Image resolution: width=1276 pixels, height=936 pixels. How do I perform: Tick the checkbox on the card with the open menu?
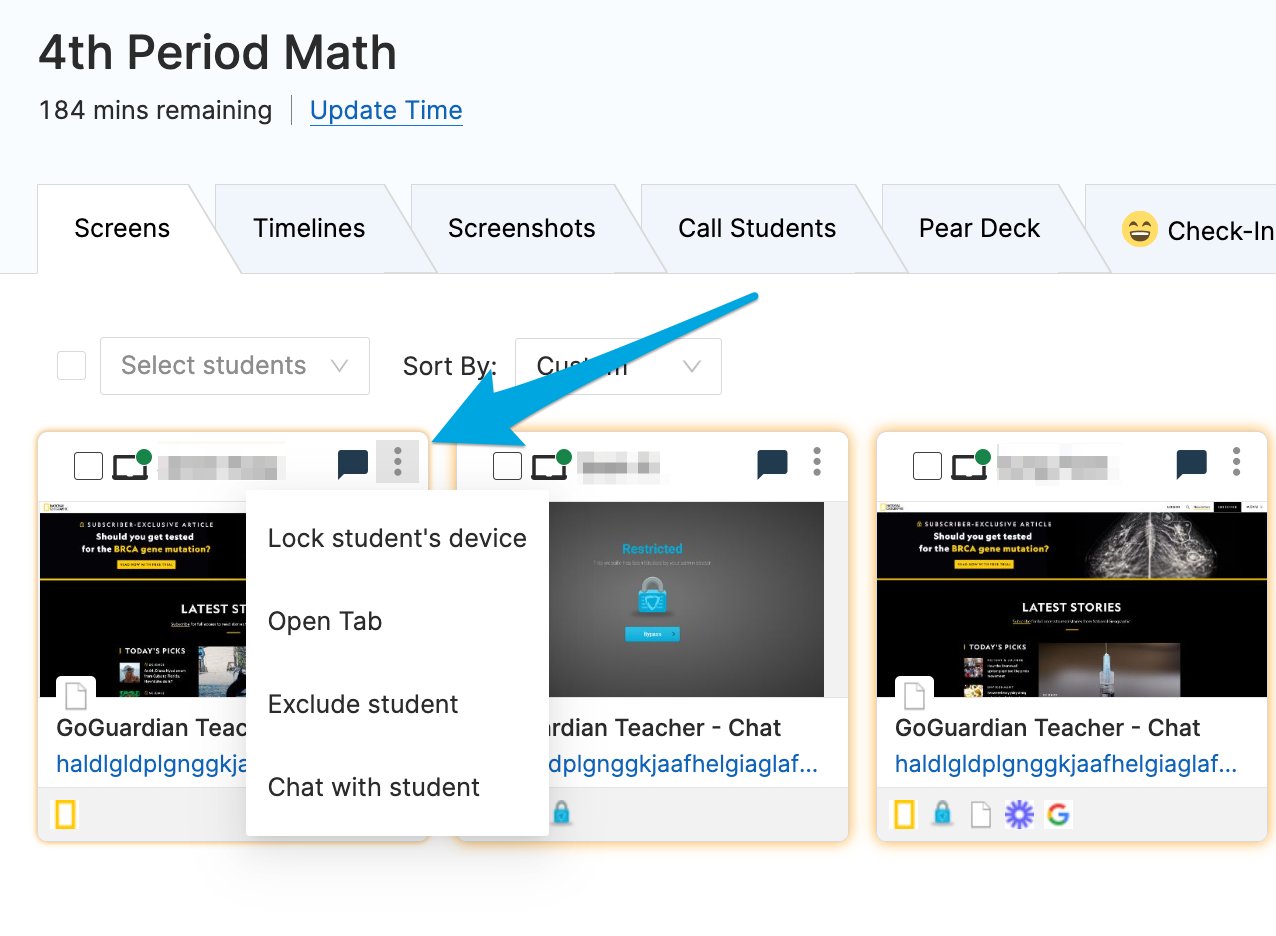[88, 466]
